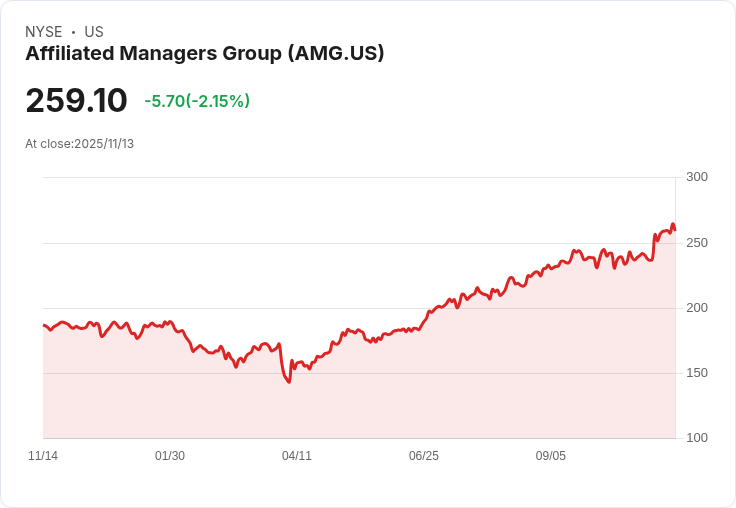Select the 01/30 date marker

coord(170,456)
